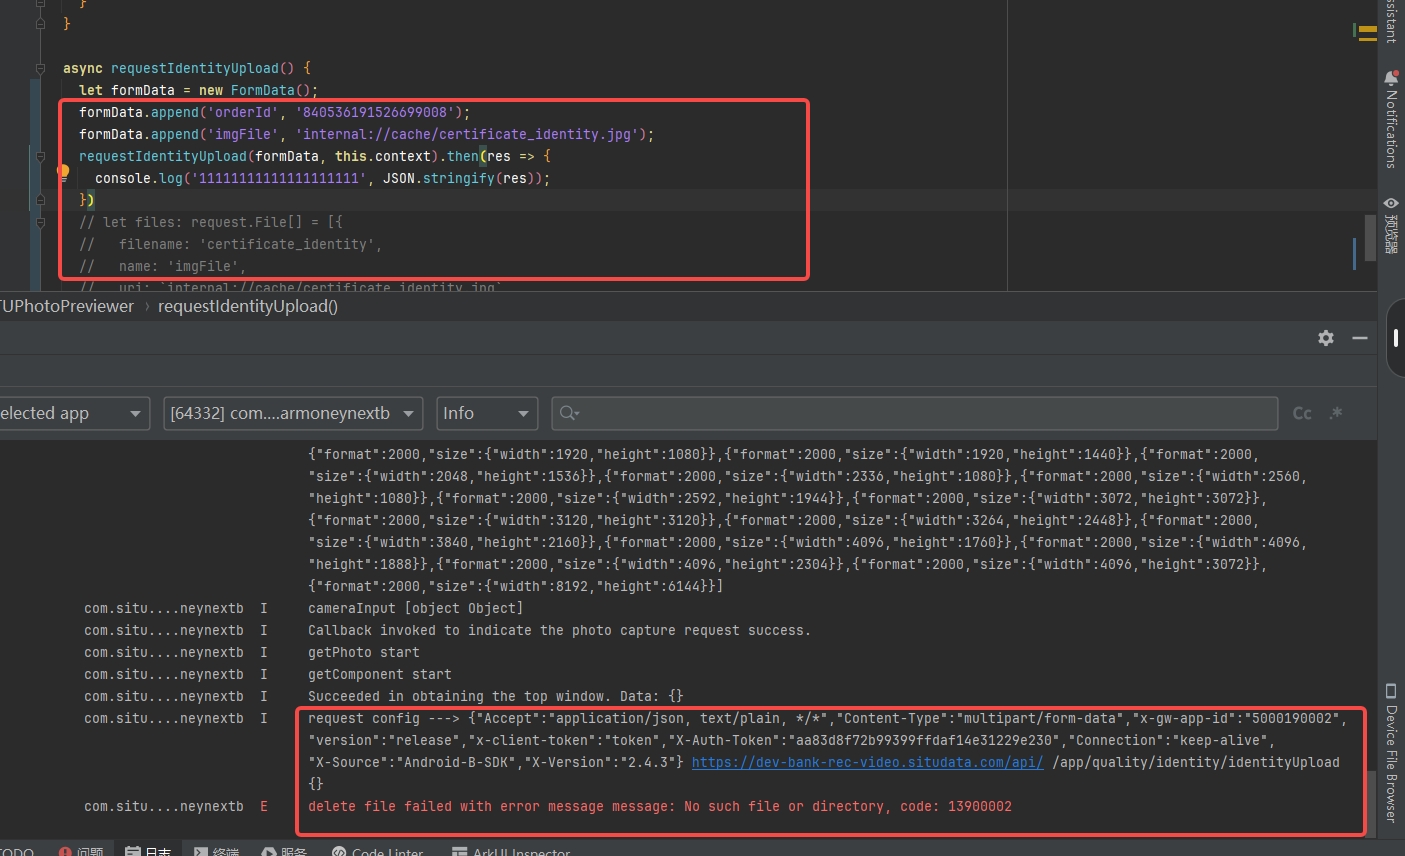The height and width of the screenshot is (856, 1405).
Task: Click the 'Callback invoked to indicate' log line
Action: click(559, 630)
